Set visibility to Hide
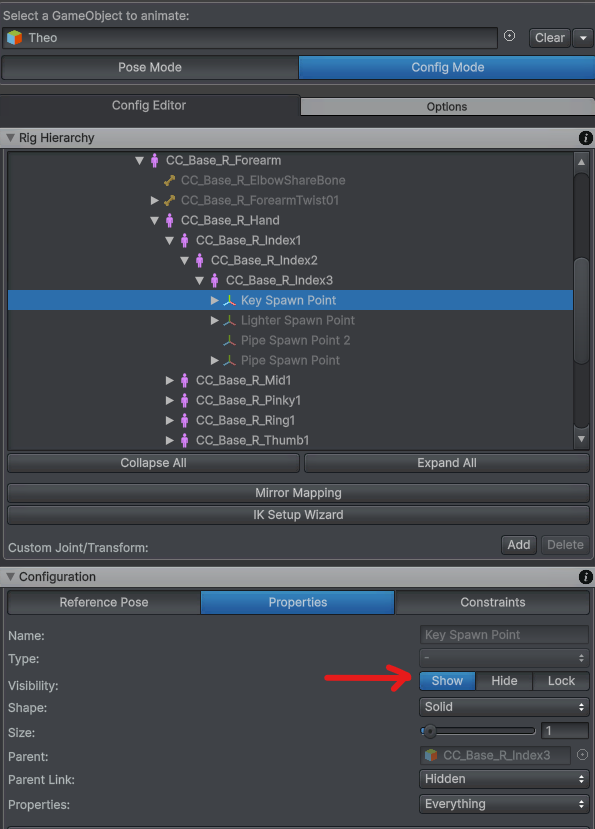Screen dimensions: 595x829 (504, 681)
